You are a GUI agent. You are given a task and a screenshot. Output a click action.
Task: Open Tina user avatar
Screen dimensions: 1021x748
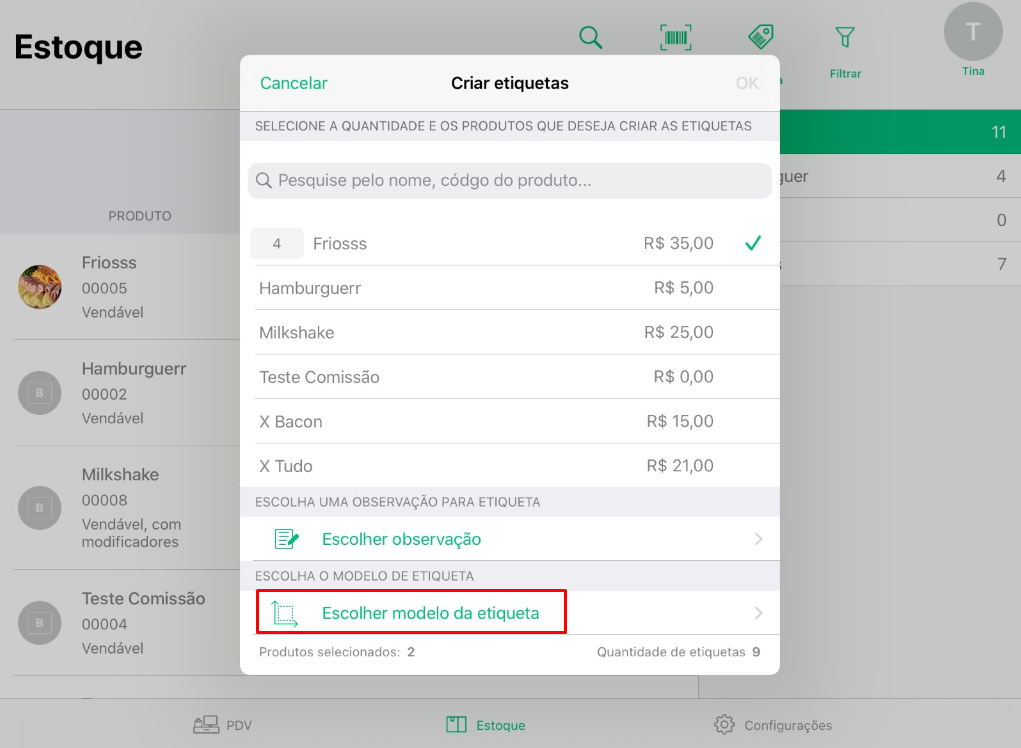[973, 32]
